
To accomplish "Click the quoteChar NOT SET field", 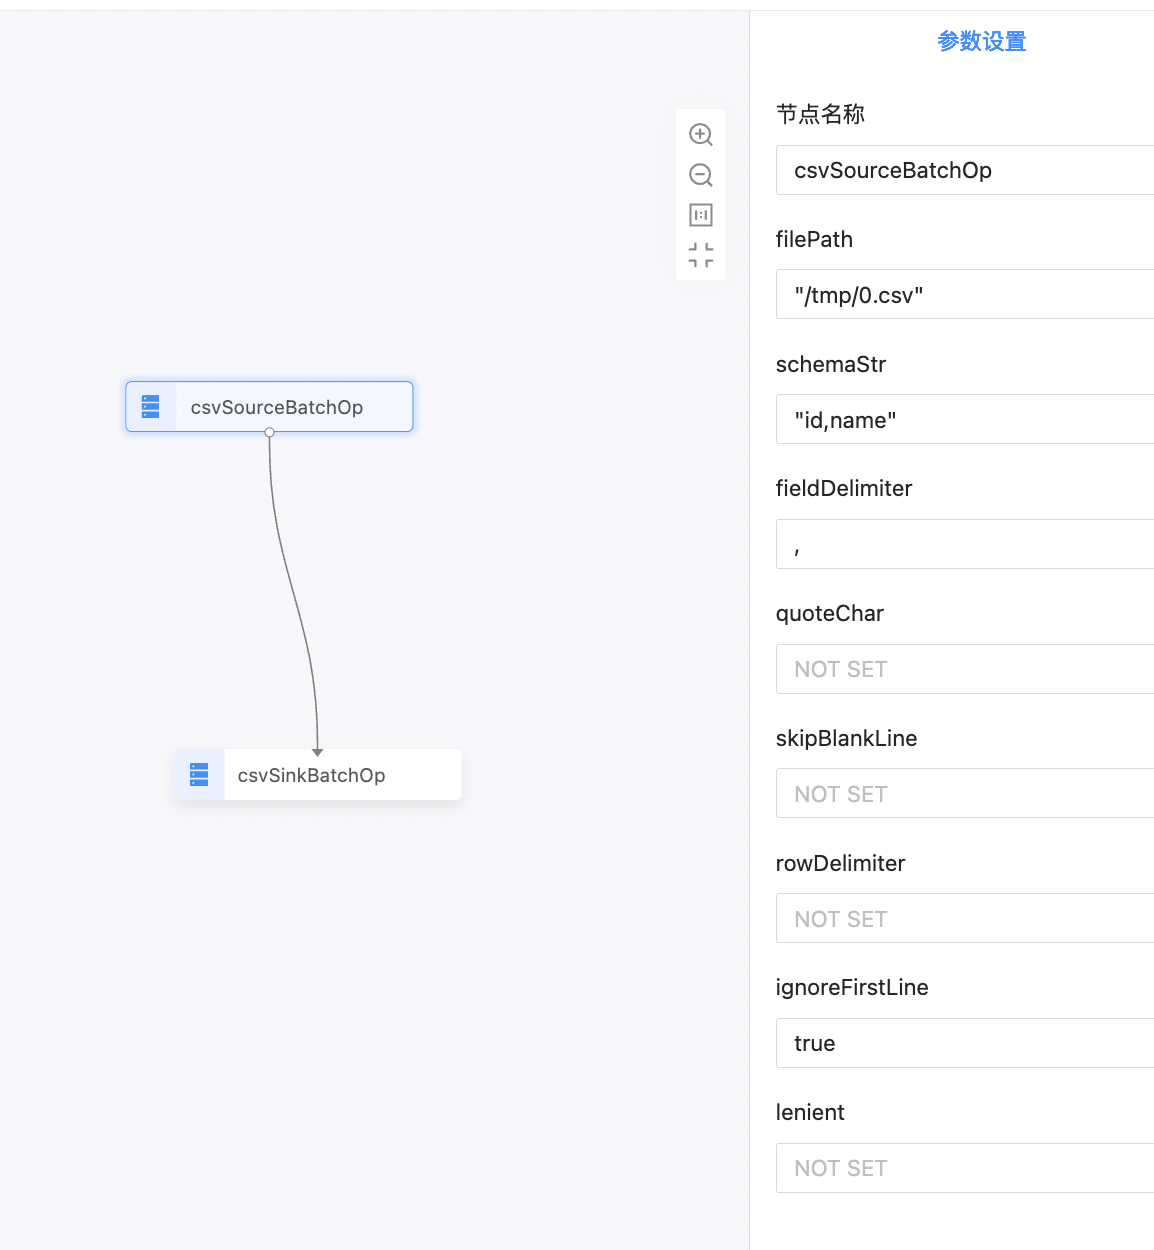I will click(965, 669).
